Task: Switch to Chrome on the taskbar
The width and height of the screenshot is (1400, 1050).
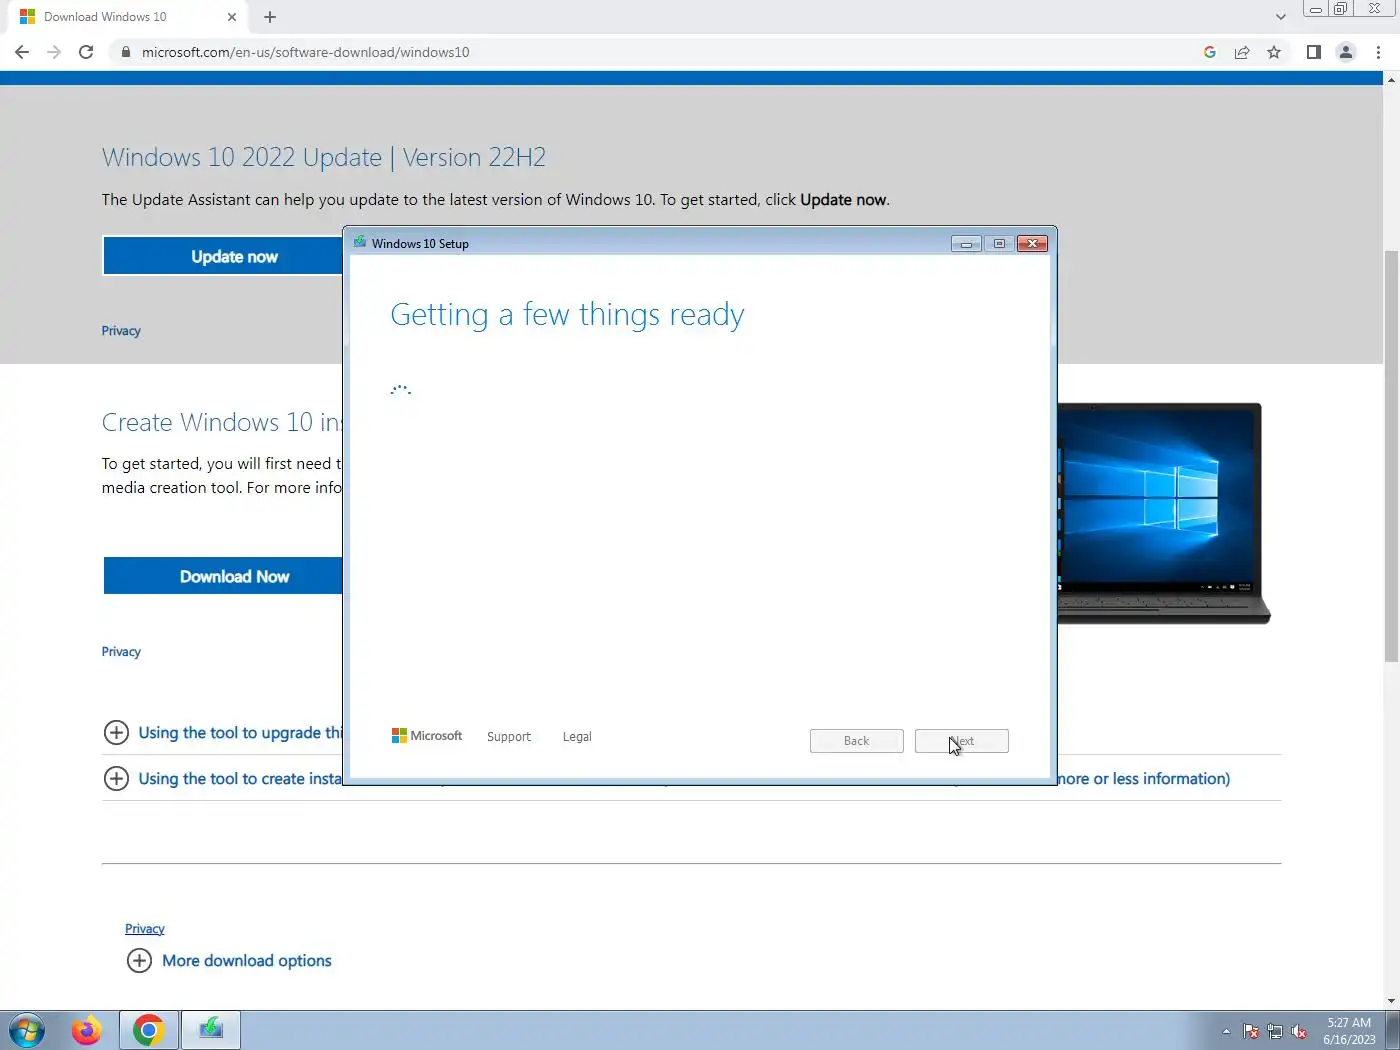Action: tap(149, 1030)
